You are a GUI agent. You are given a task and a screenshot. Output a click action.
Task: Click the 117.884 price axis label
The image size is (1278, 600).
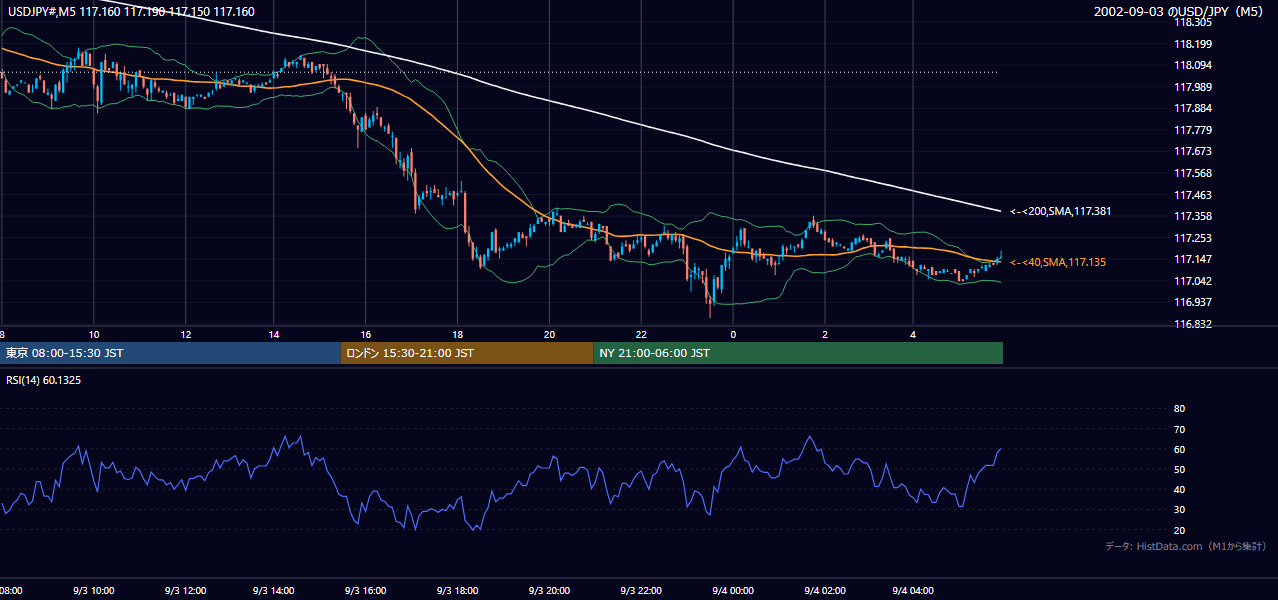click(x=1193, y=108)
